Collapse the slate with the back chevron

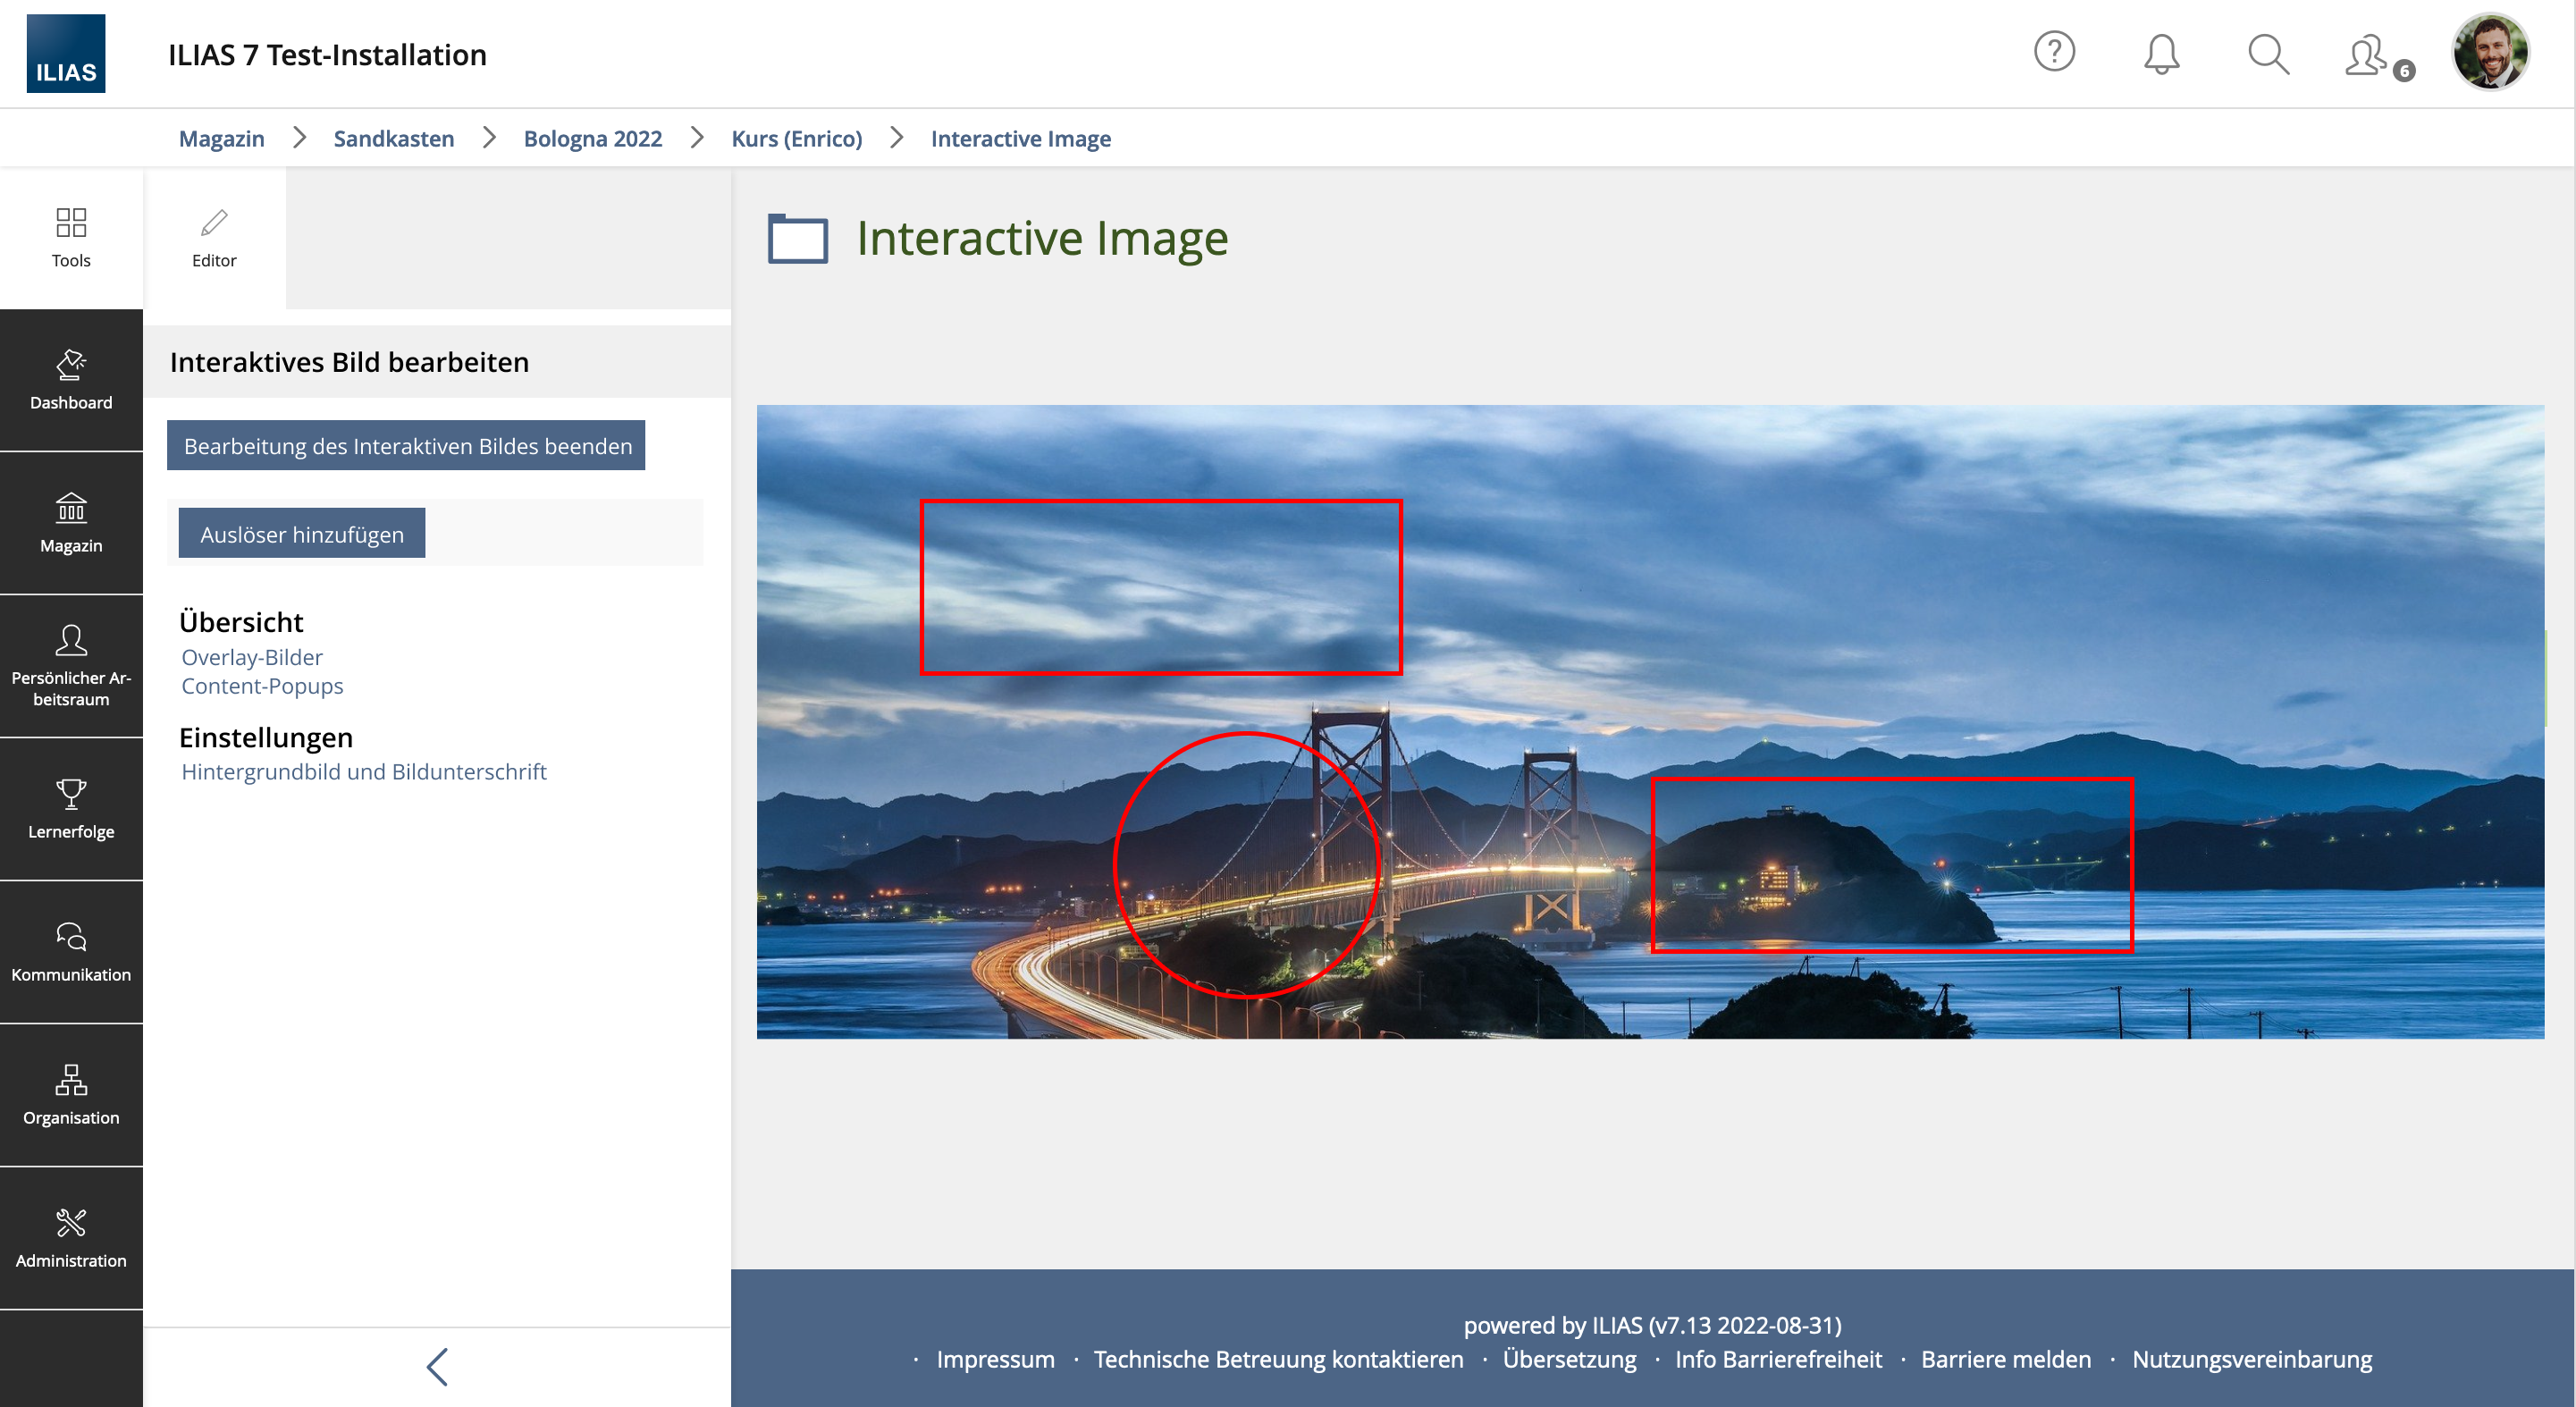(437, 1366)
